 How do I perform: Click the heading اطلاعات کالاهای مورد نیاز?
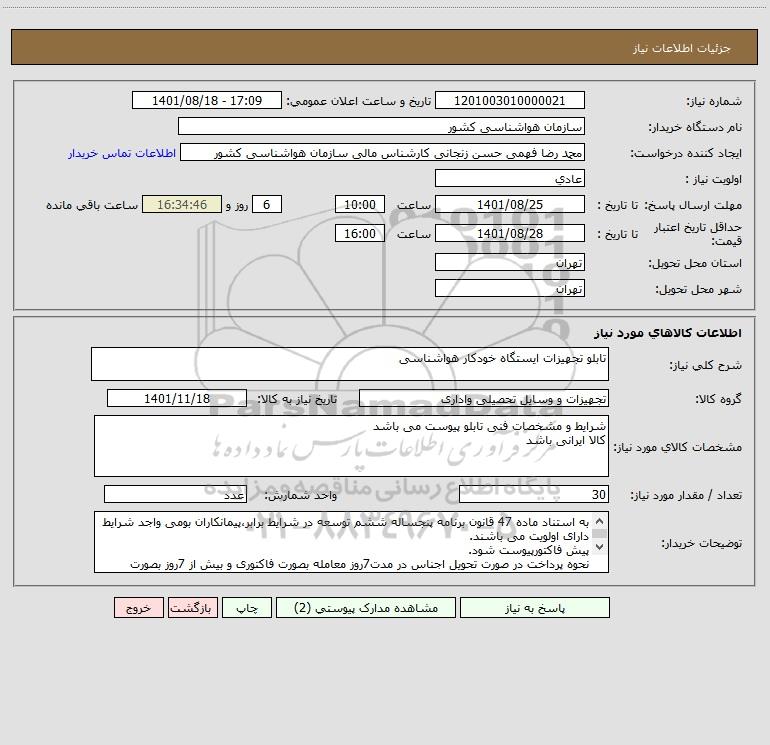coord(668,333)
